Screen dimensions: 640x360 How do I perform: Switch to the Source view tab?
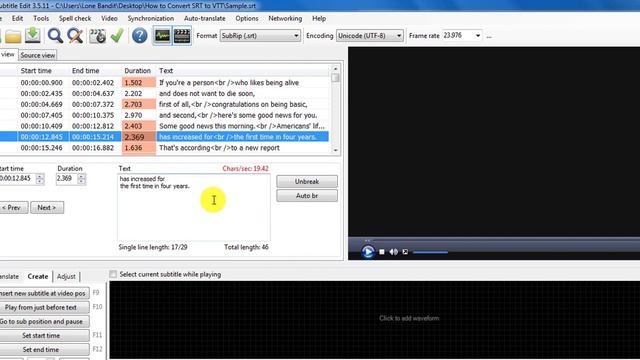tap(38, 55)
